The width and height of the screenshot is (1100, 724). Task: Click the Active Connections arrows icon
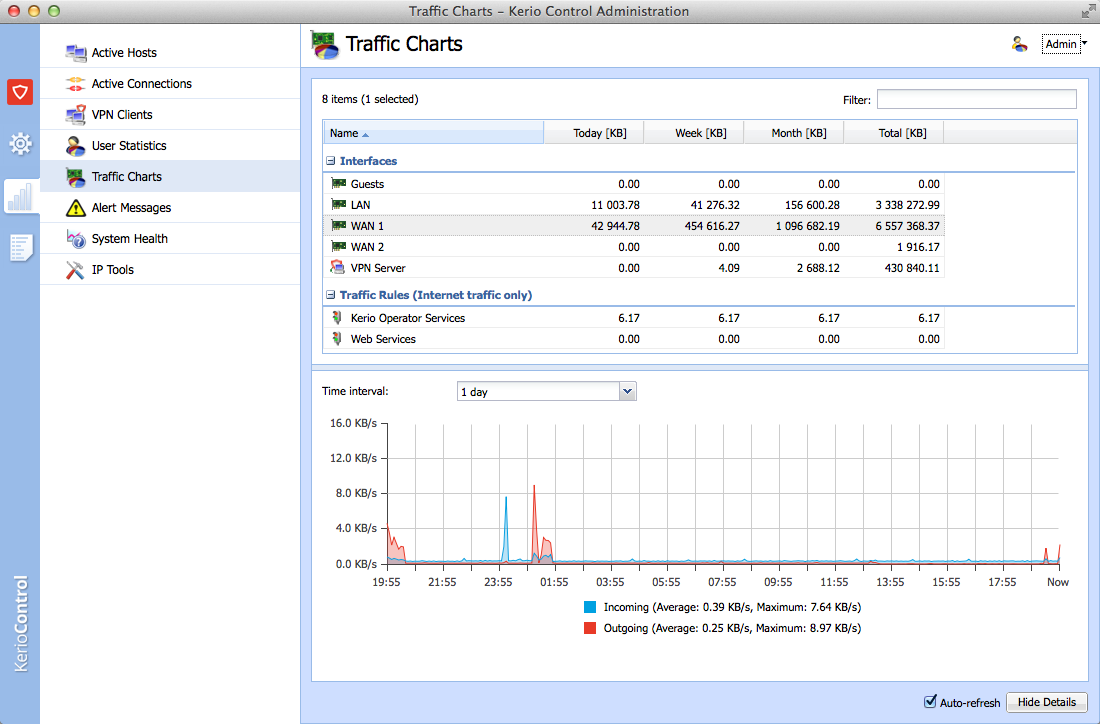coord(75,83)
